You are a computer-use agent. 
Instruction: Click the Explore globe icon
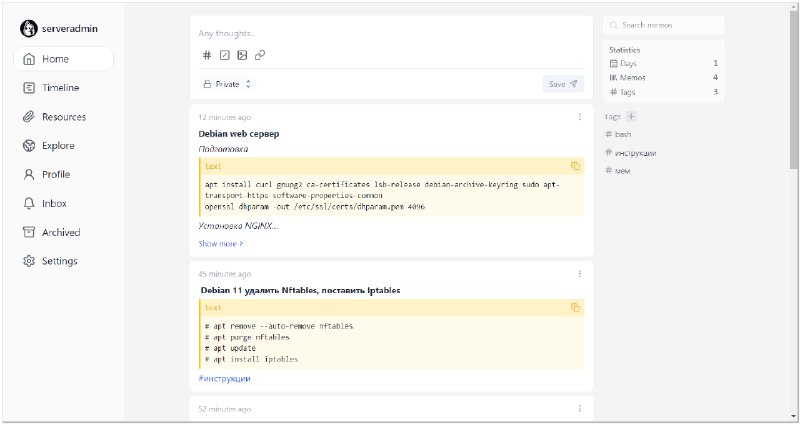[29, 146]
